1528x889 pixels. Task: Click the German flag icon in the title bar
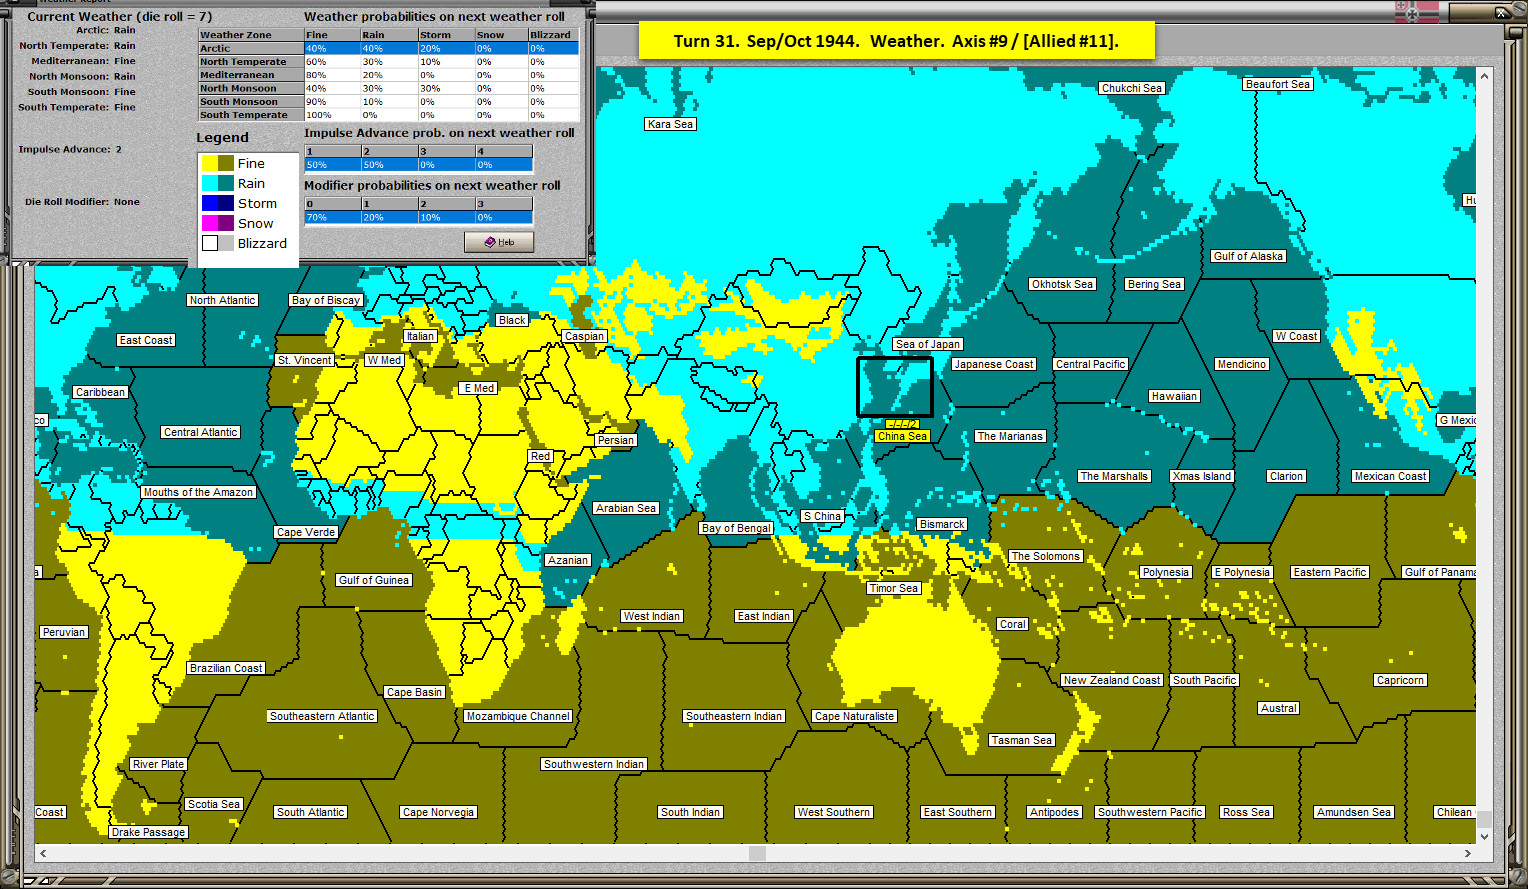pyautogui.click(x=1416, y=12)
